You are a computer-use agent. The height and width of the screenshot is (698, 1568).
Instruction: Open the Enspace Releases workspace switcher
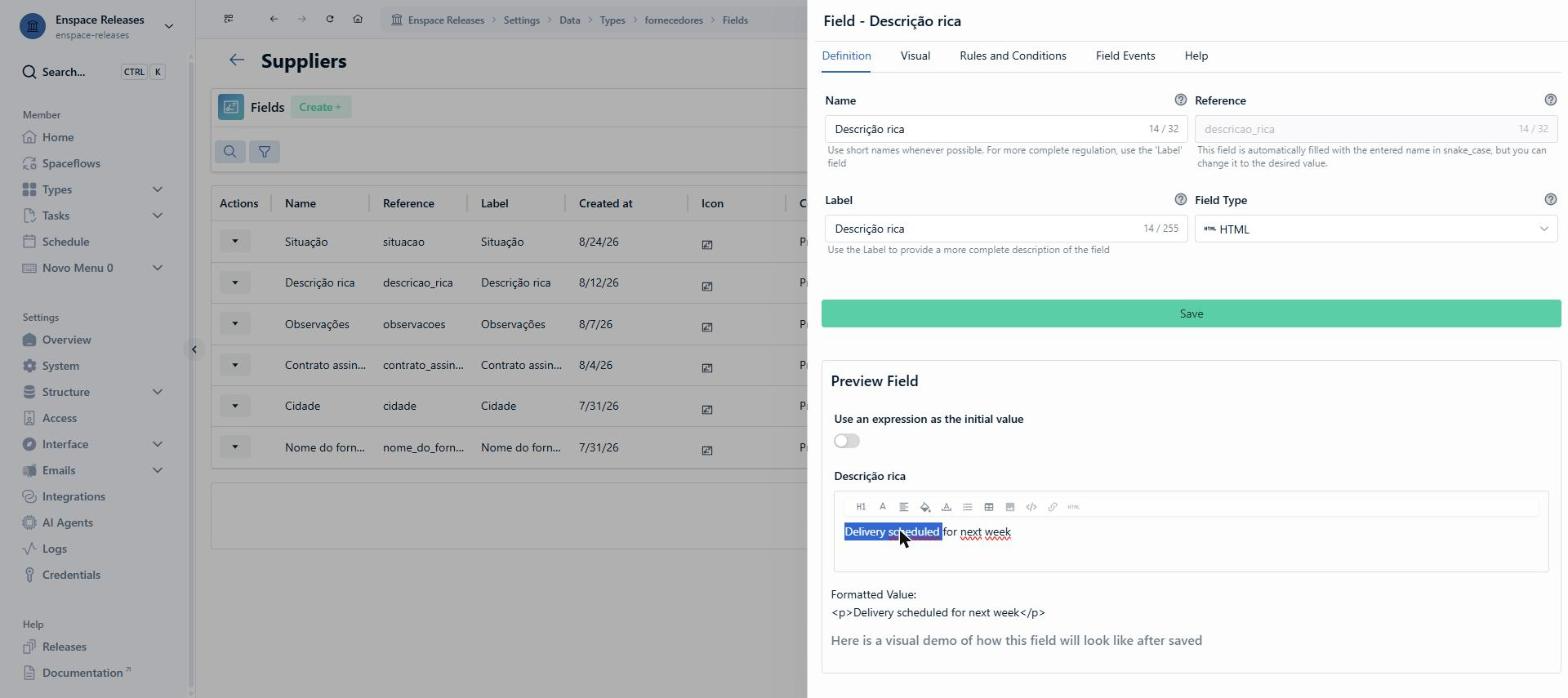point(97,26)
